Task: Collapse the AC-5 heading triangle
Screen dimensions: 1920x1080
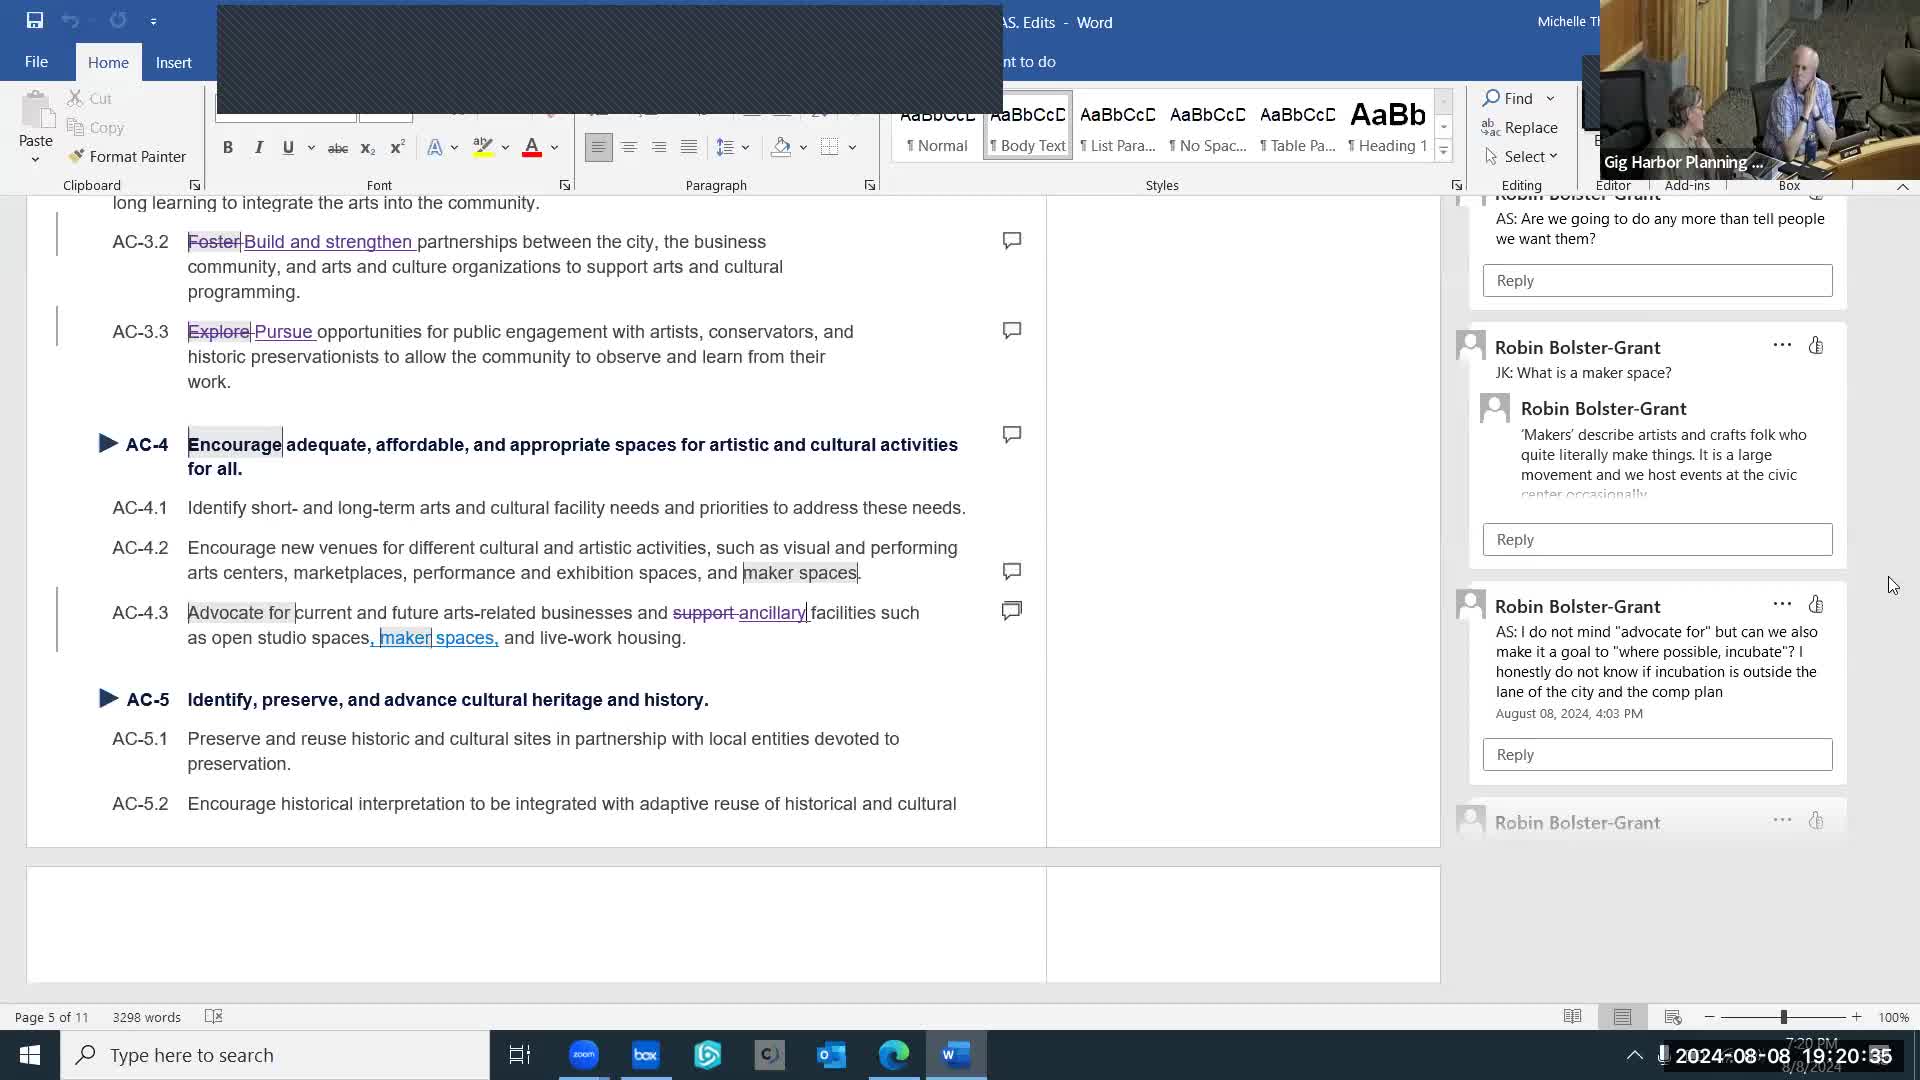Action: pos(108,698)
